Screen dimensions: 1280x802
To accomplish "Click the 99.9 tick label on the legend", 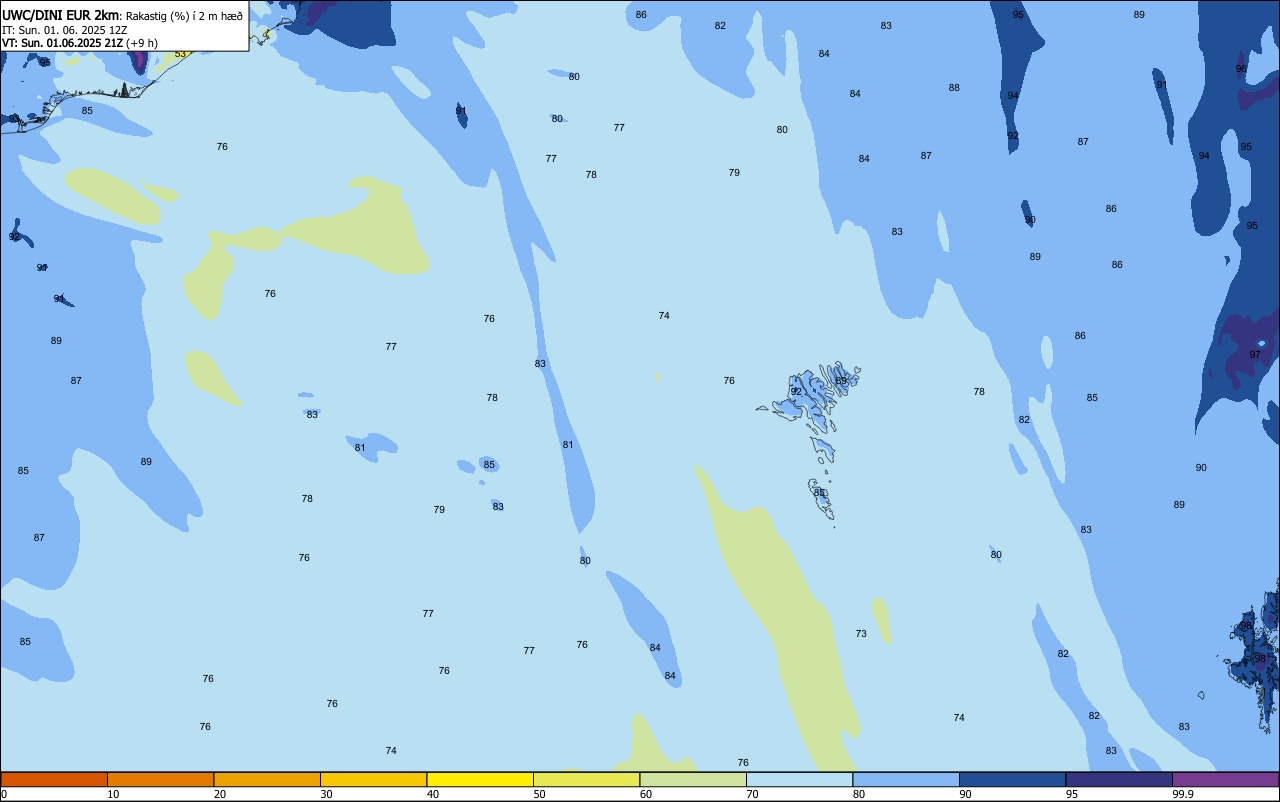I will pyautogui.click(x=1183, y=794).
